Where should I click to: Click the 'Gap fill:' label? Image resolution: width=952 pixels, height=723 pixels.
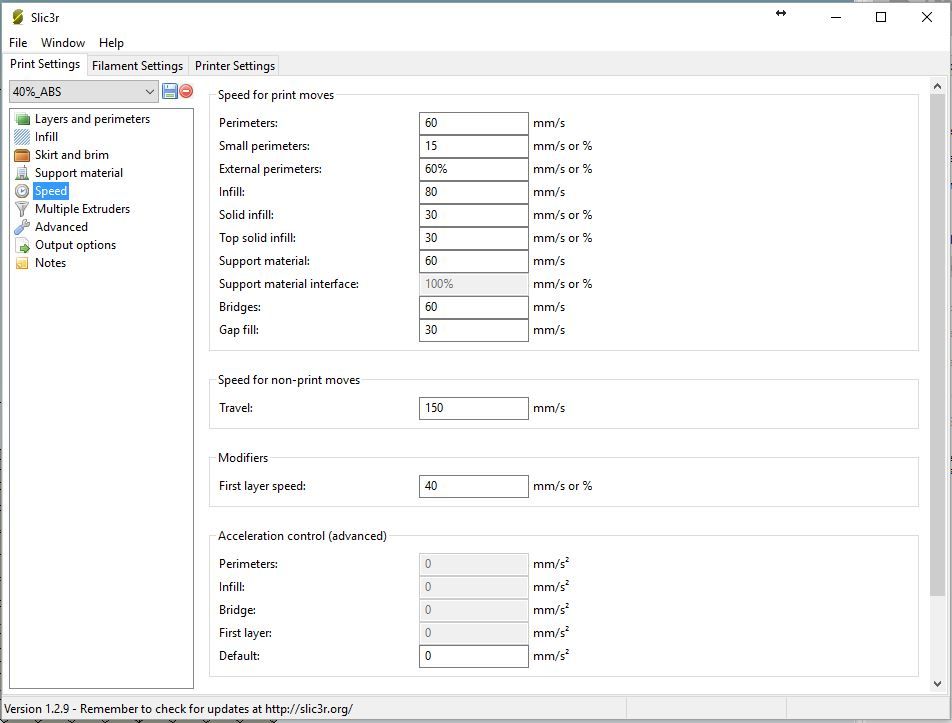pyautogui.click(x=239, y=330)
